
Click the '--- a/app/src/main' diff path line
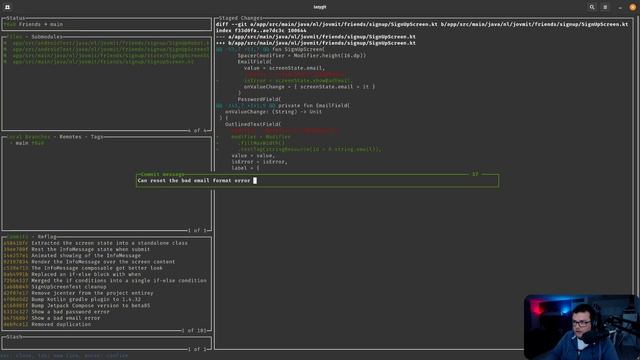316,37
